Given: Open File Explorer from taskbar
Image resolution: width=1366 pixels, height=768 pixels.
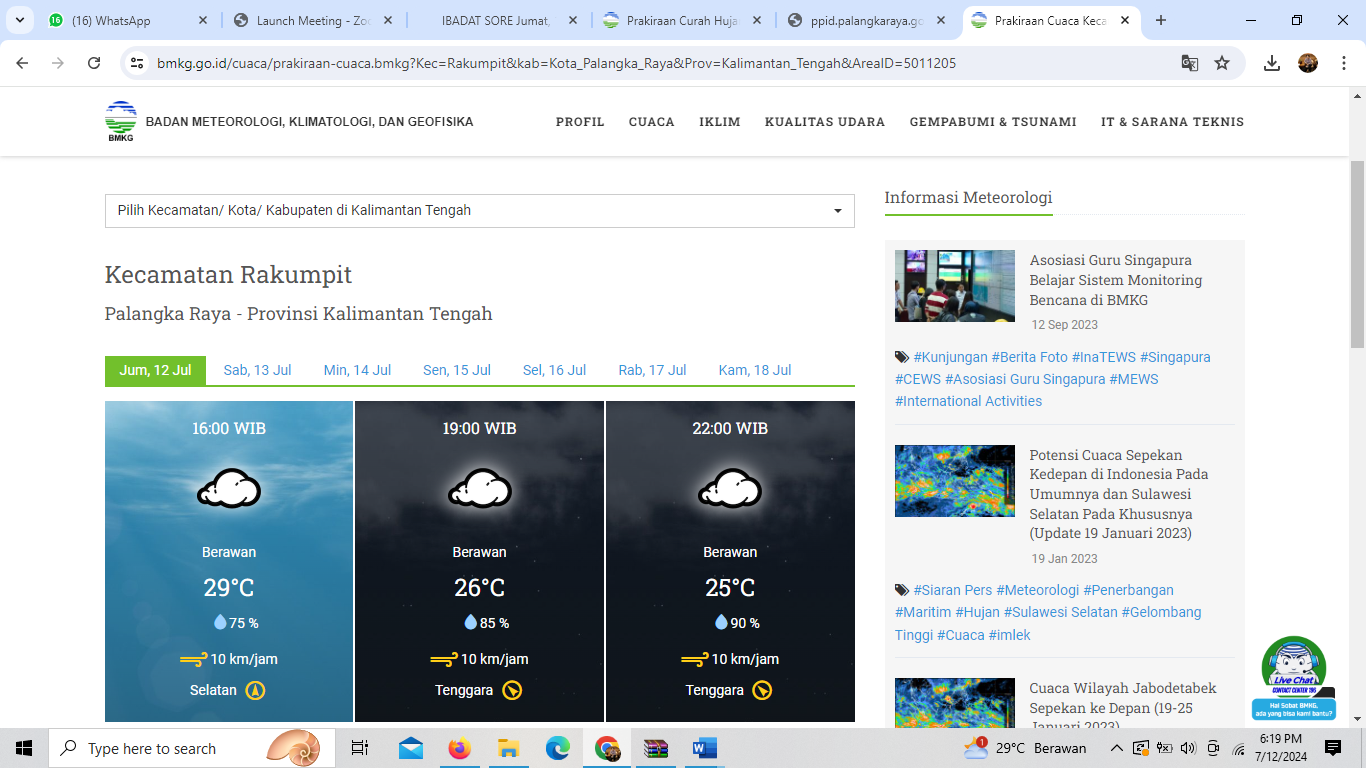Looking at the screenshot, I should coord(508,748).
